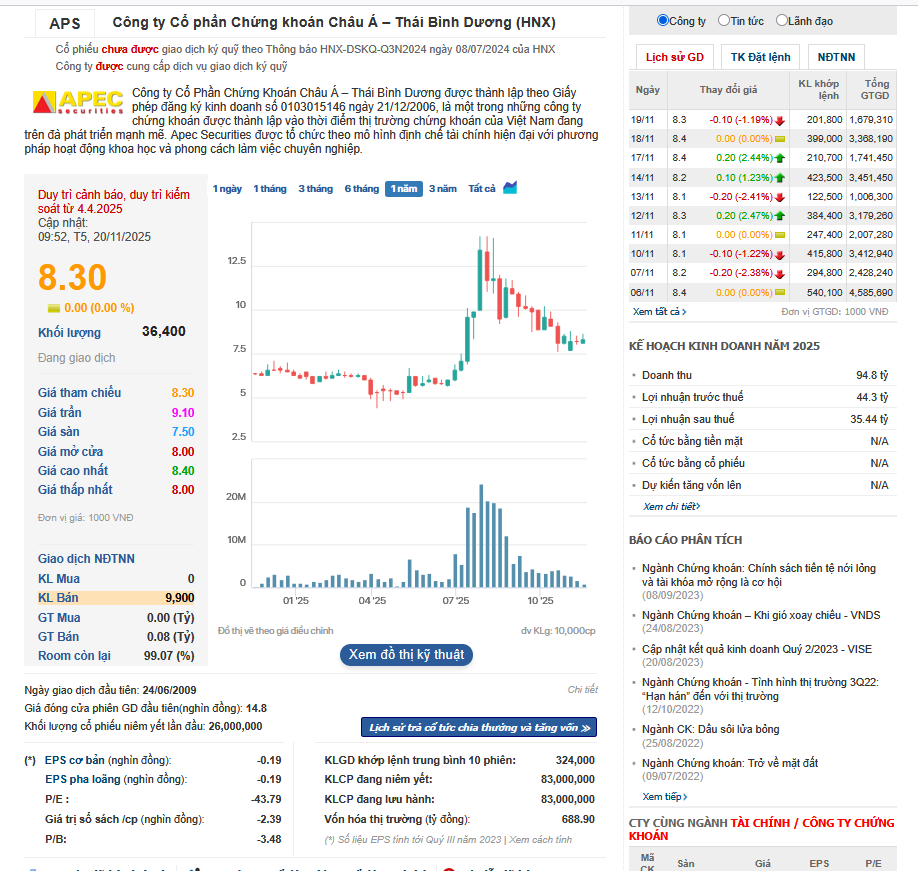Screen dimensions: 918x871
Task: Click Vốn hóa thị trường value 688.90
Action: (578, 819)
